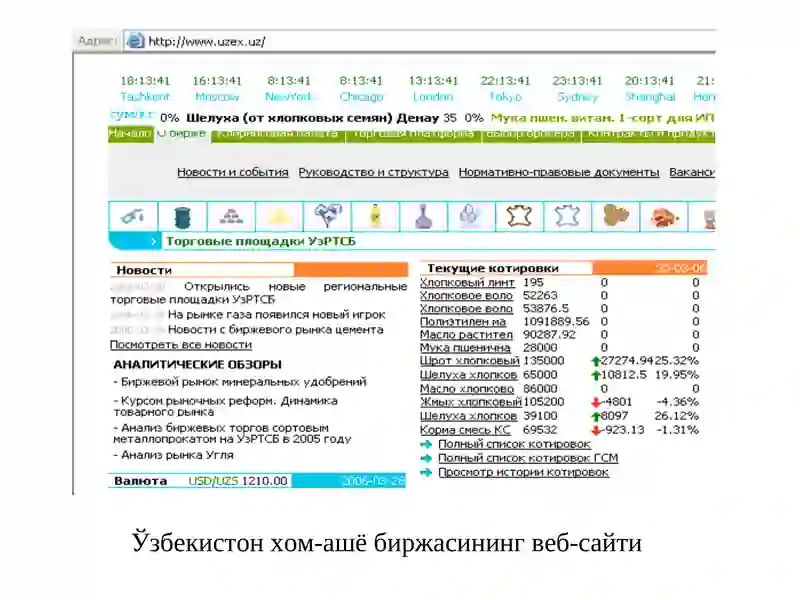Image resolution: width=800 pixels, height=600 pixels.
Task: Click red down arrow in Жмых хлопковый row
Action: point(595,403)
